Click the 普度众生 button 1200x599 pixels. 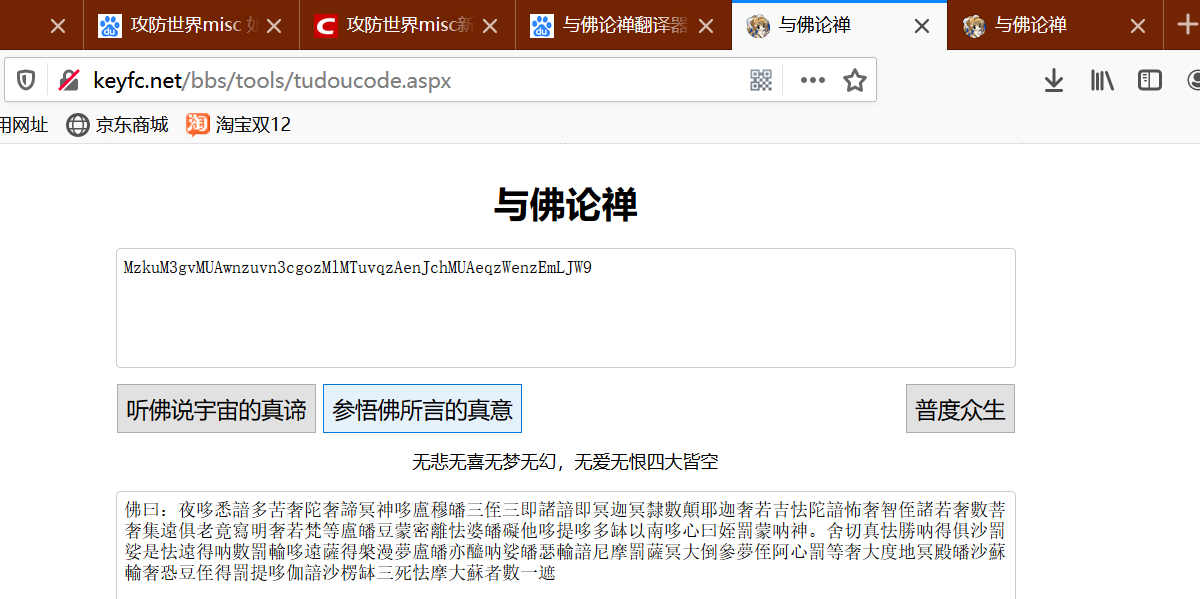coord(960,409)
